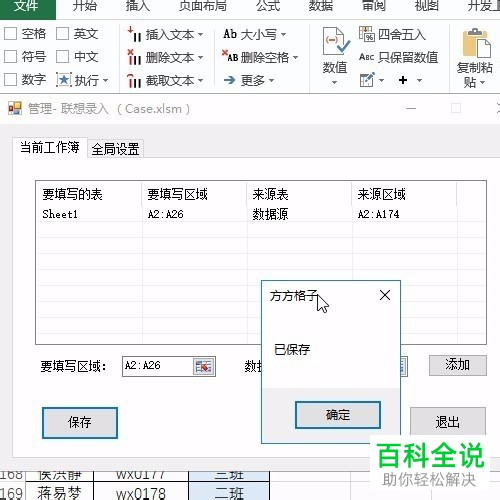
Task: Toggle the 符号 (symbol) checkbox
Action: click(10, 57)
